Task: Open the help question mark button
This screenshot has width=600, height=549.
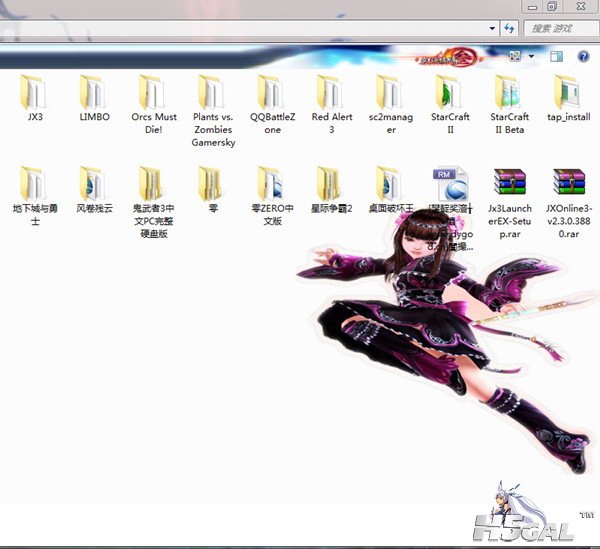Action: pos(583,57)
